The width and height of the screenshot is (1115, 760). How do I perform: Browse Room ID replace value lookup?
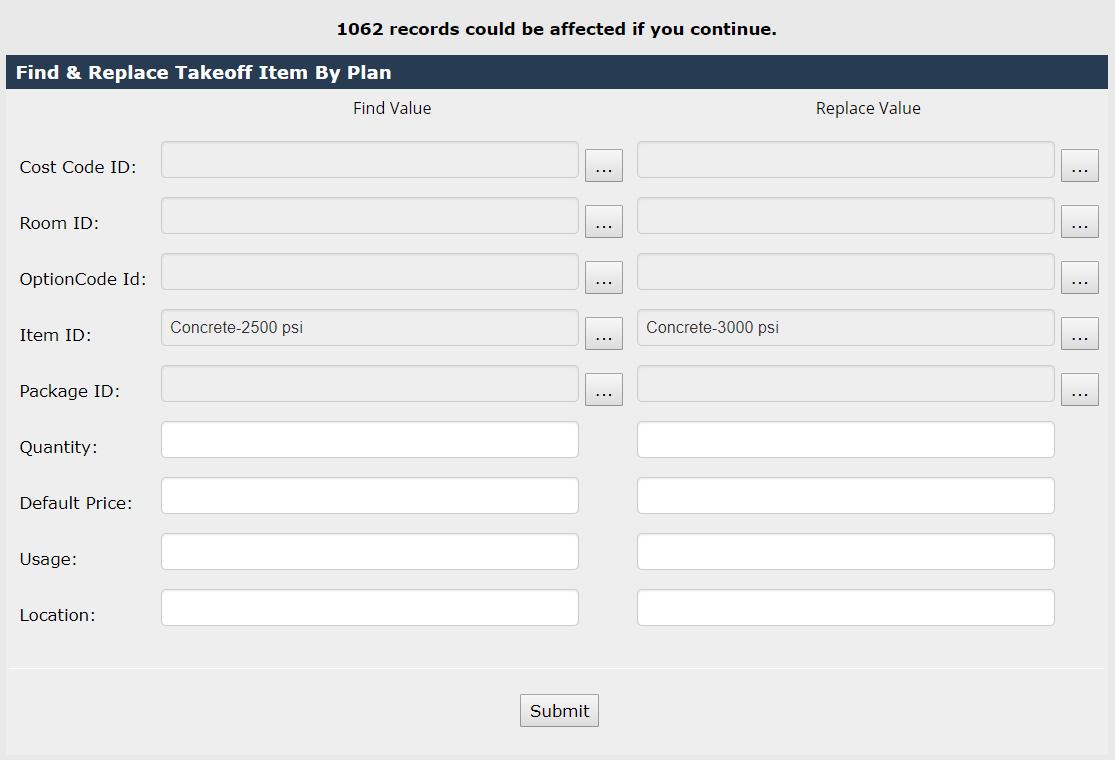point(1079,222)
